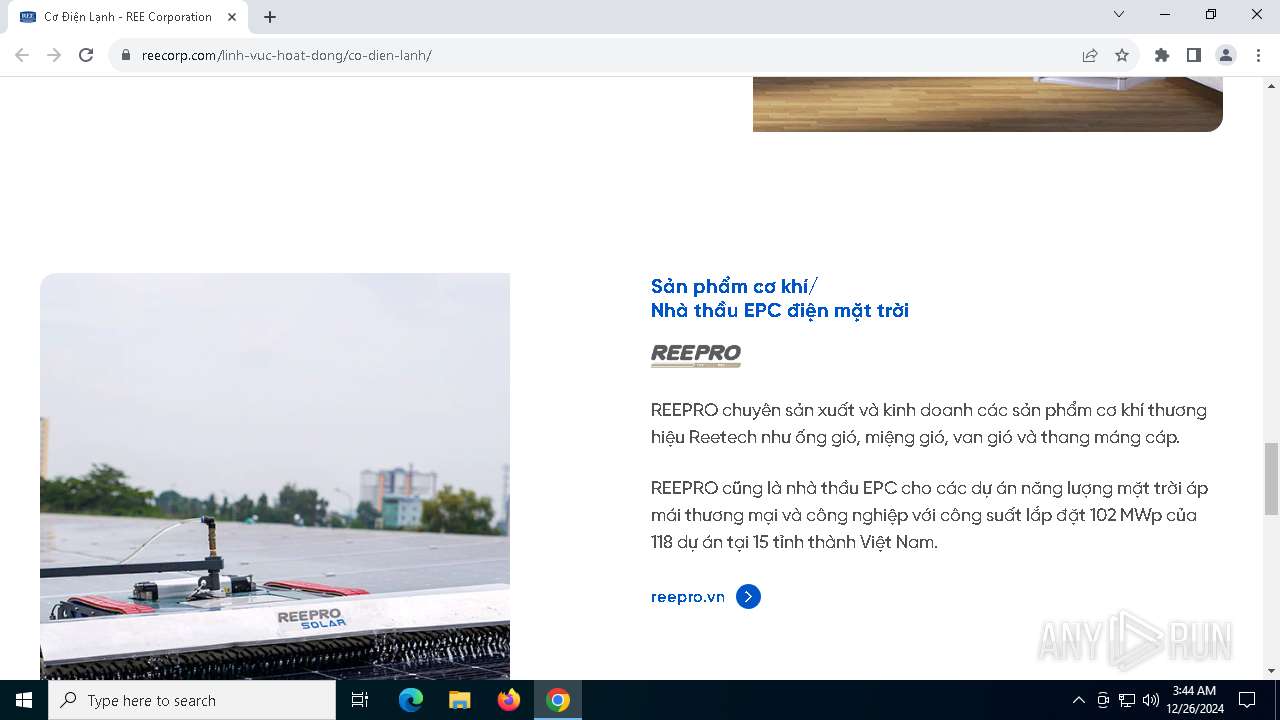The image size is (1280, 720).
Task: Show hidden system tray icons
Action: tap(1078, 700)
